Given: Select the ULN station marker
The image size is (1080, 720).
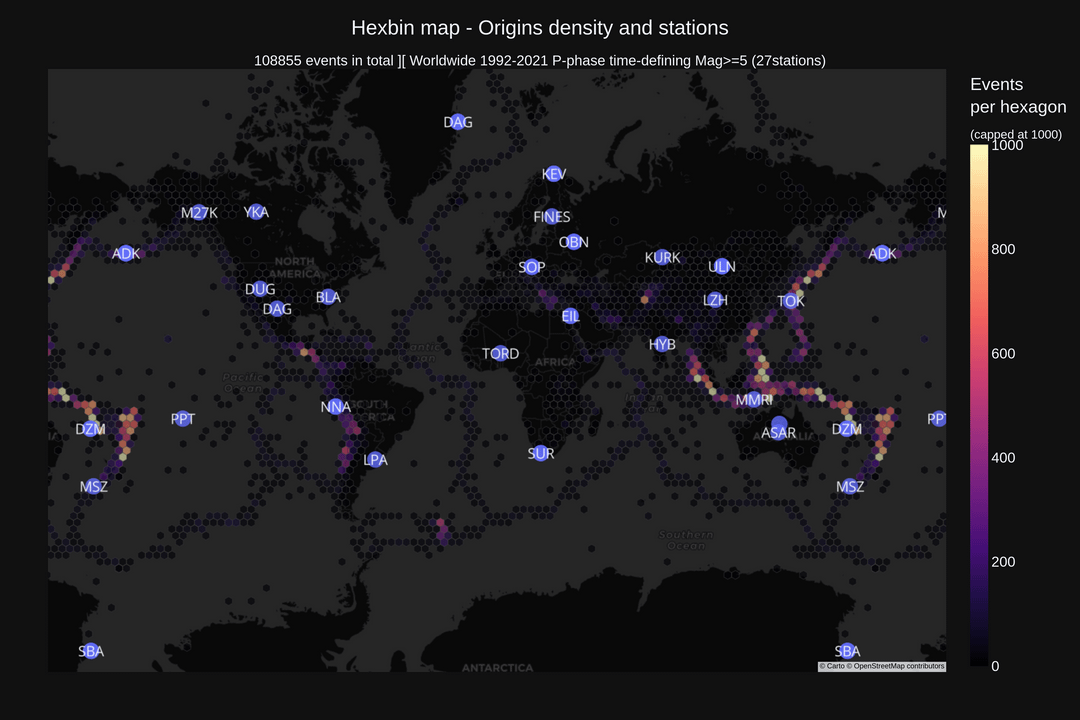Looking at the screenshot, I should [x=721, y=266].
